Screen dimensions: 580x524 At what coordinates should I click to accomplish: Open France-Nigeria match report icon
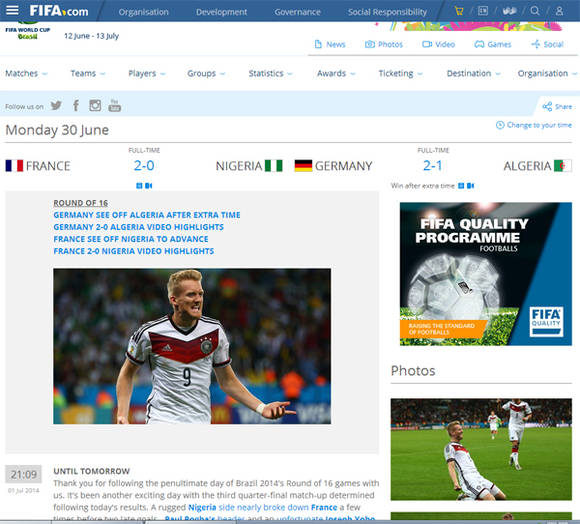tap(139, 186)
